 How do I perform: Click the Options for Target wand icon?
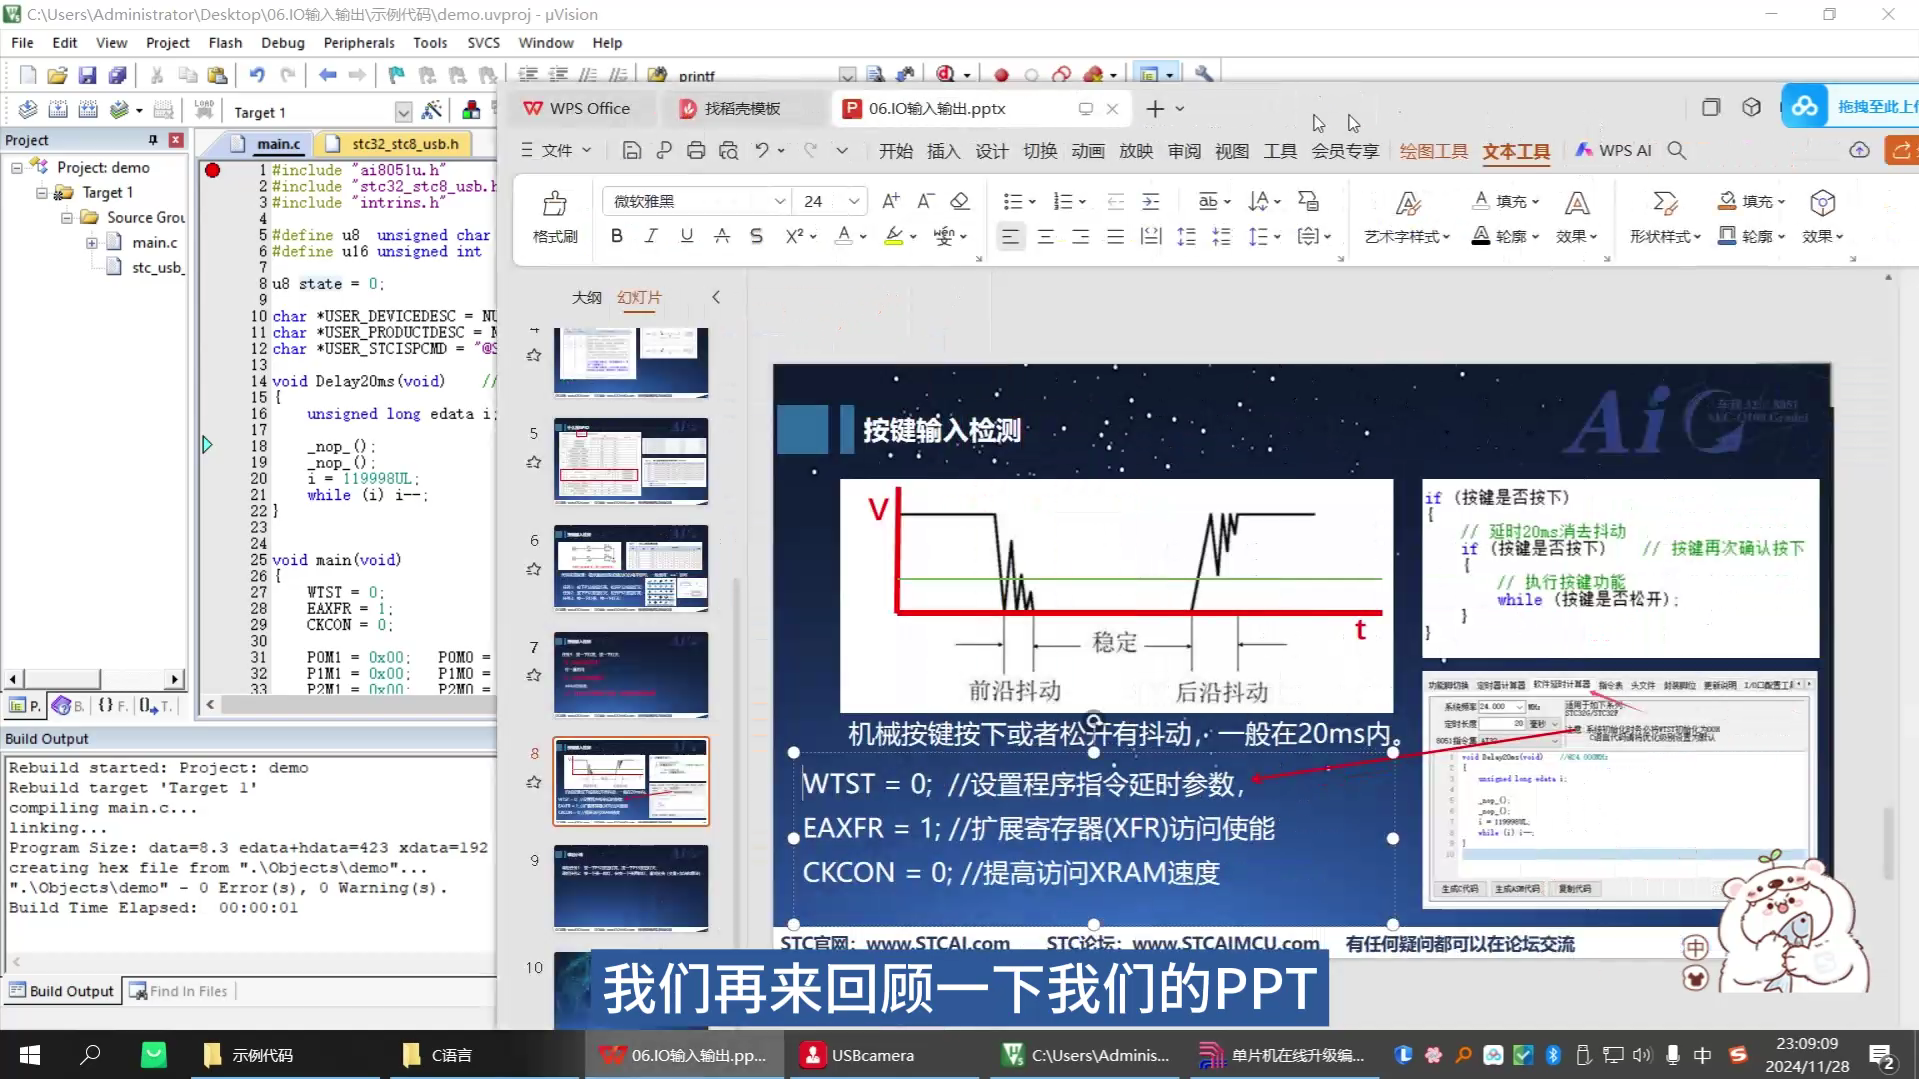(x=432, y=110)
